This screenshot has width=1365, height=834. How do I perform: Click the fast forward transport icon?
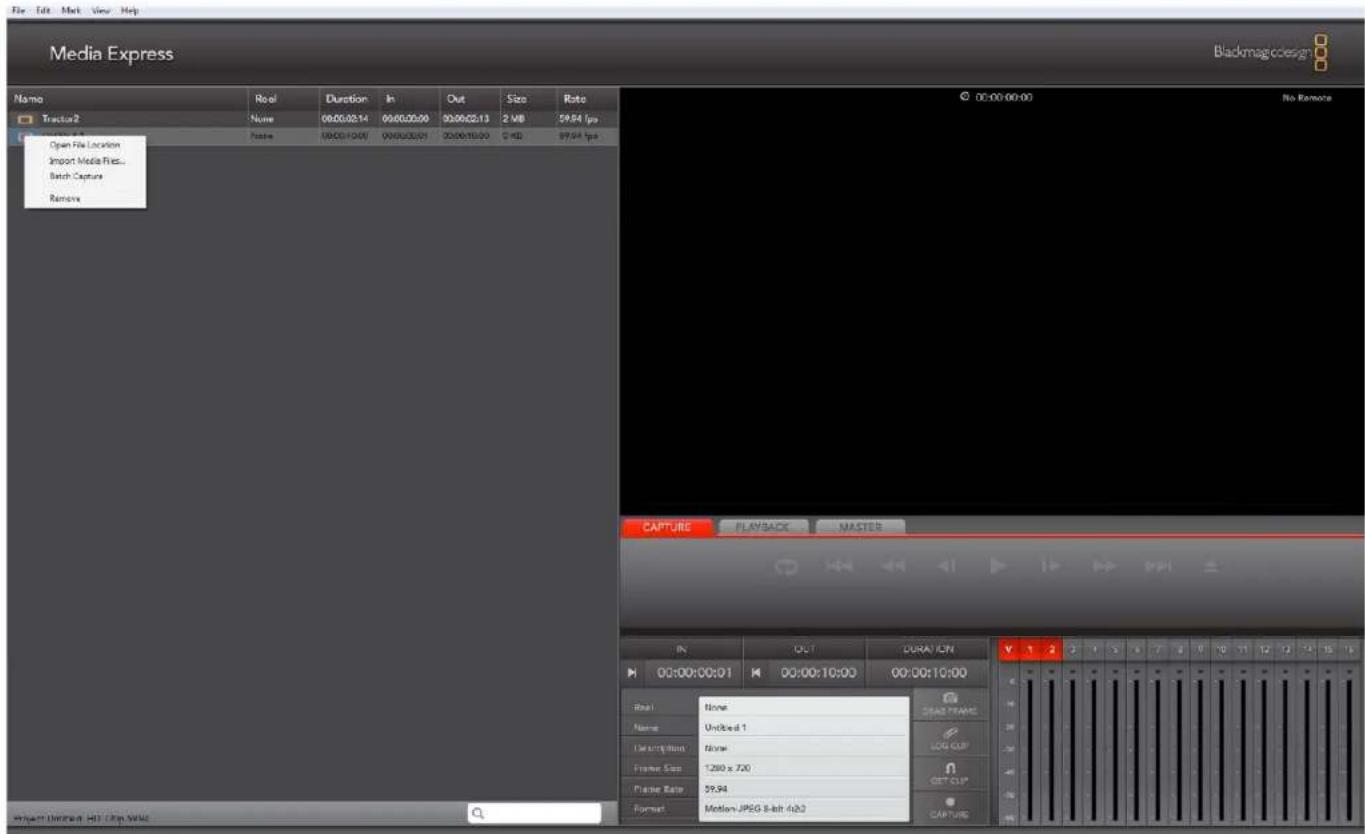point(1103,566)
